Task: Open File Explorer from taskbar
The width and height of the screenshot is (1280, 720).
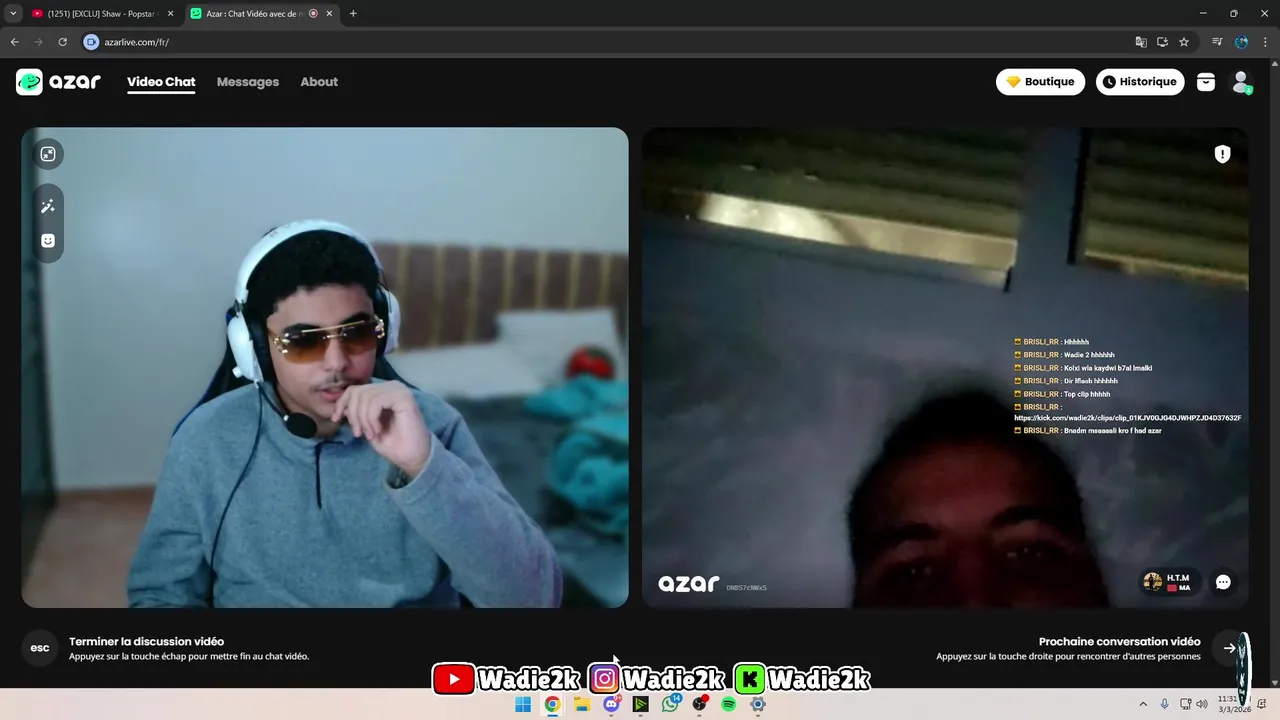Action: tap(581, 704)
